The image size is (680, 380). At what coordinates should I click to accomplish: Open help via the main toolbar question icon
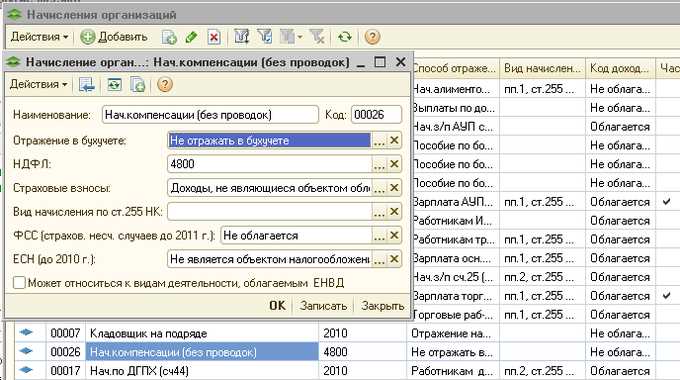372,37
